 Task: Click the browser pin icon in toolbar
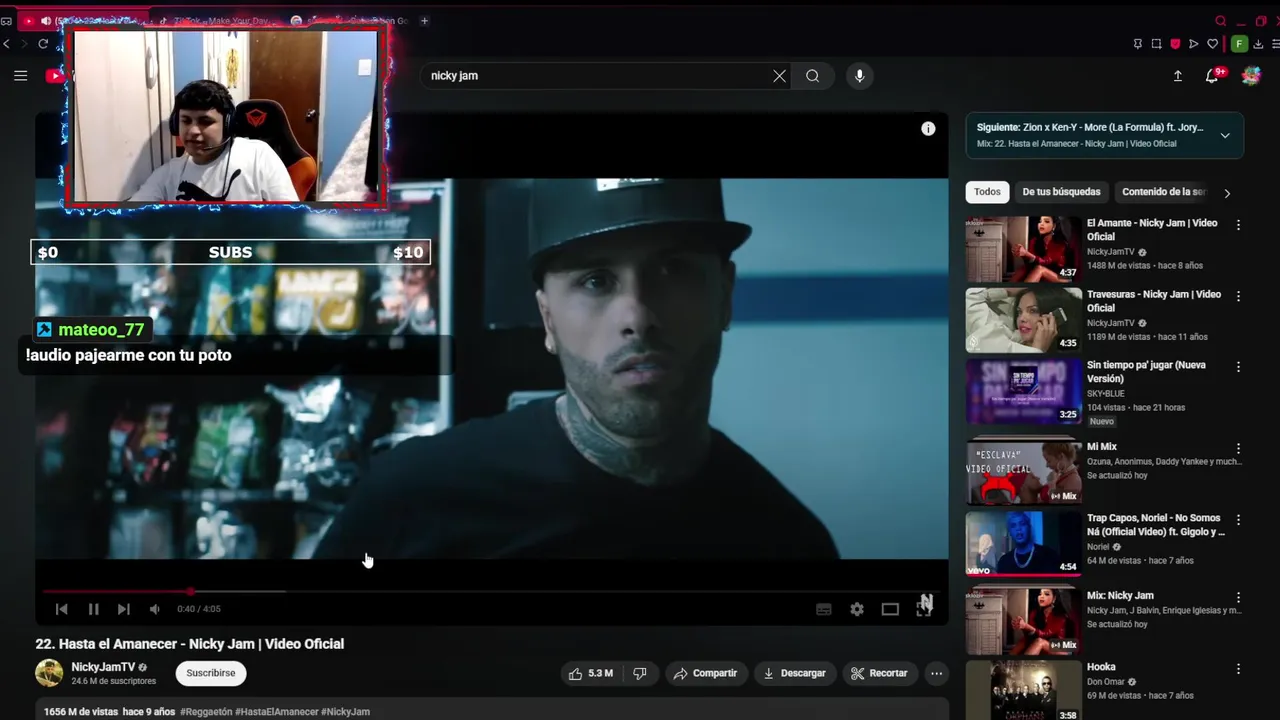(x=1138, y=44)
